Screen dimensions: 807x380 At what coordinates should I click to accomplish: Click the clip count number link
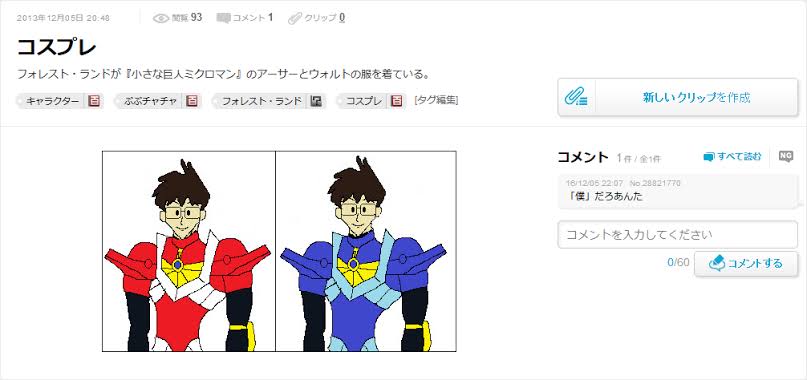(x=342, y=18)
